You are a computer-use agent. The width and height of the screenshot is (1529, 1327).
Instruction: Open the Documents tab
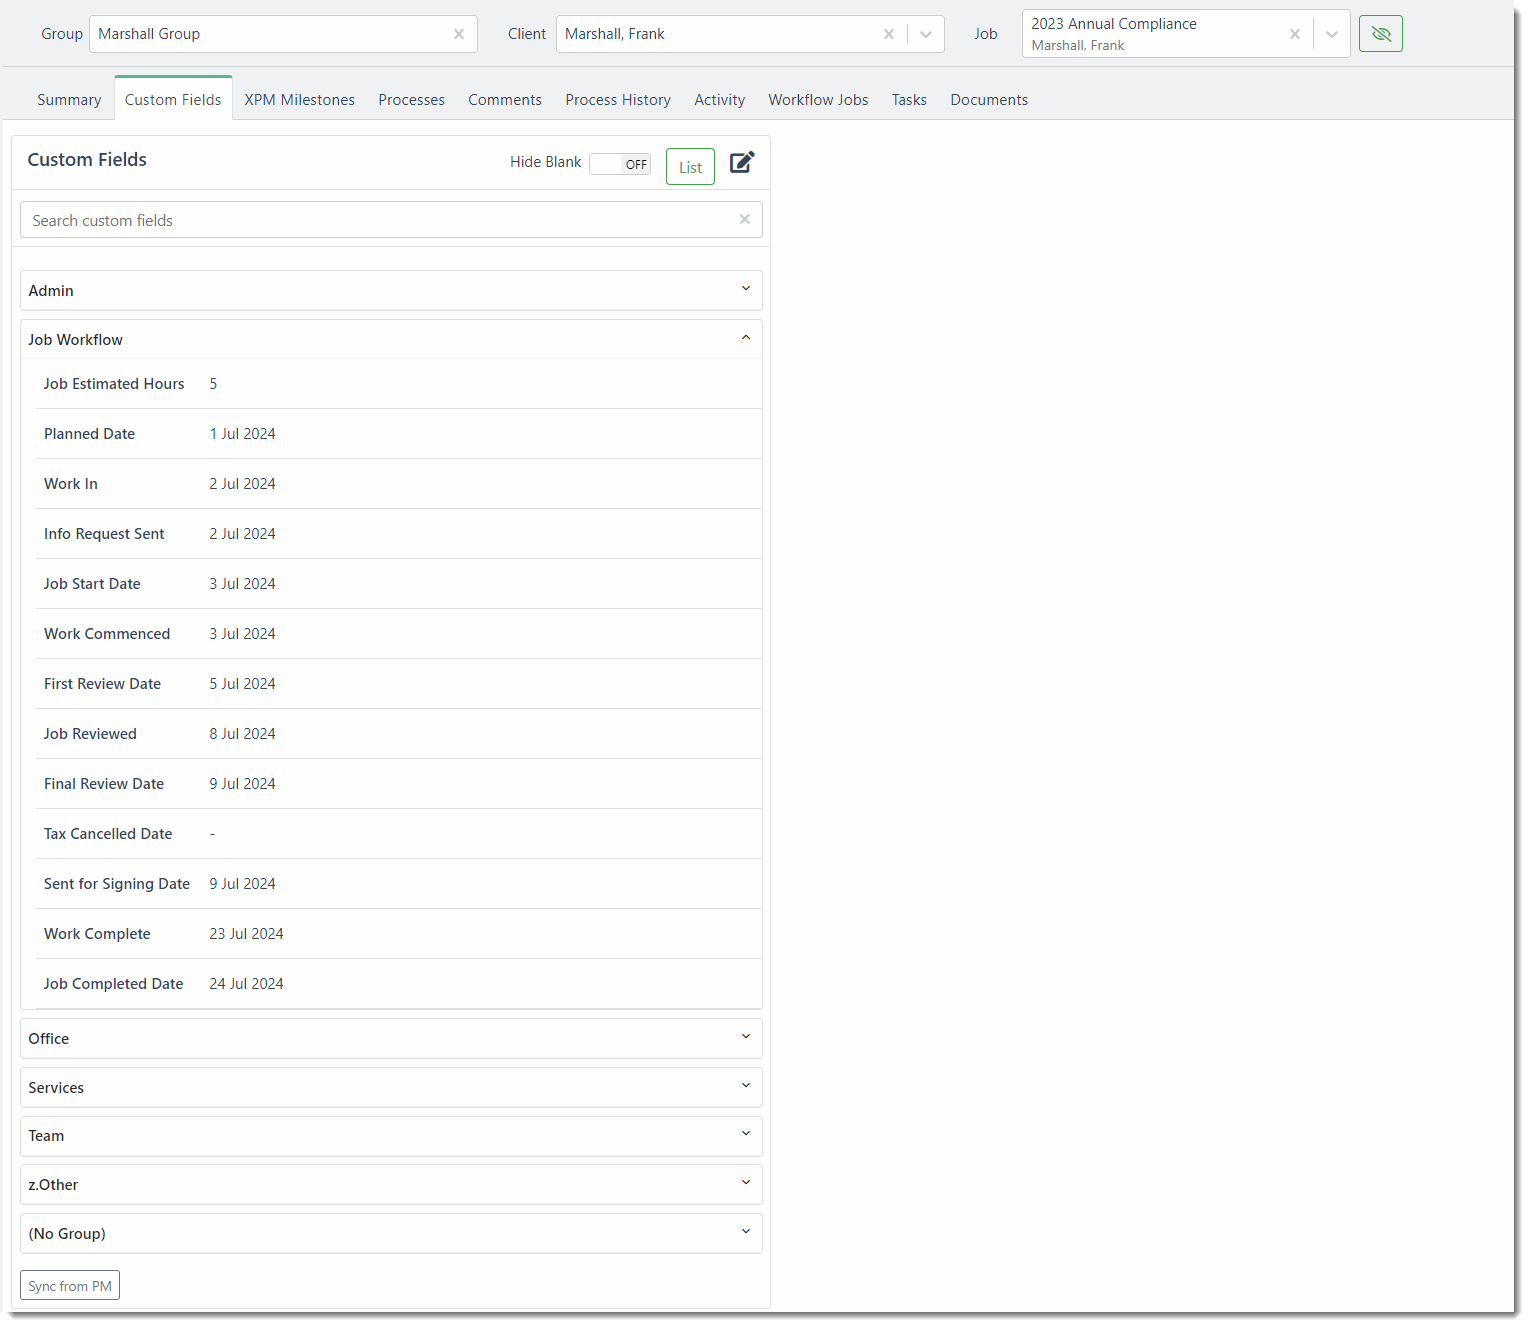989,100
